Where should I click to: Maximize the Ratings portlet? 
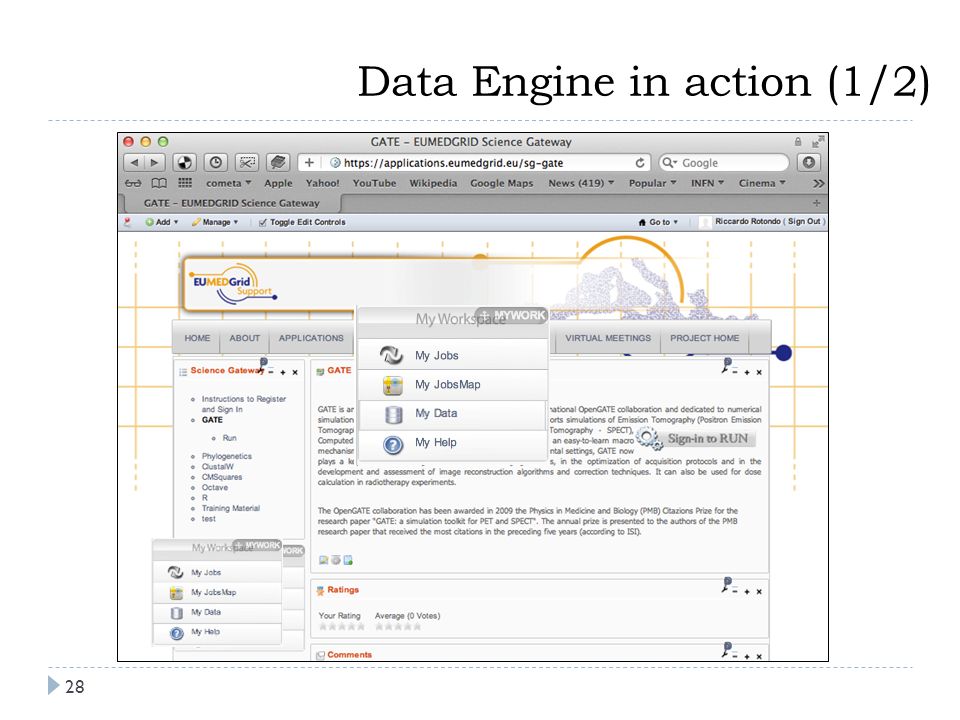[x=747, y=591]
